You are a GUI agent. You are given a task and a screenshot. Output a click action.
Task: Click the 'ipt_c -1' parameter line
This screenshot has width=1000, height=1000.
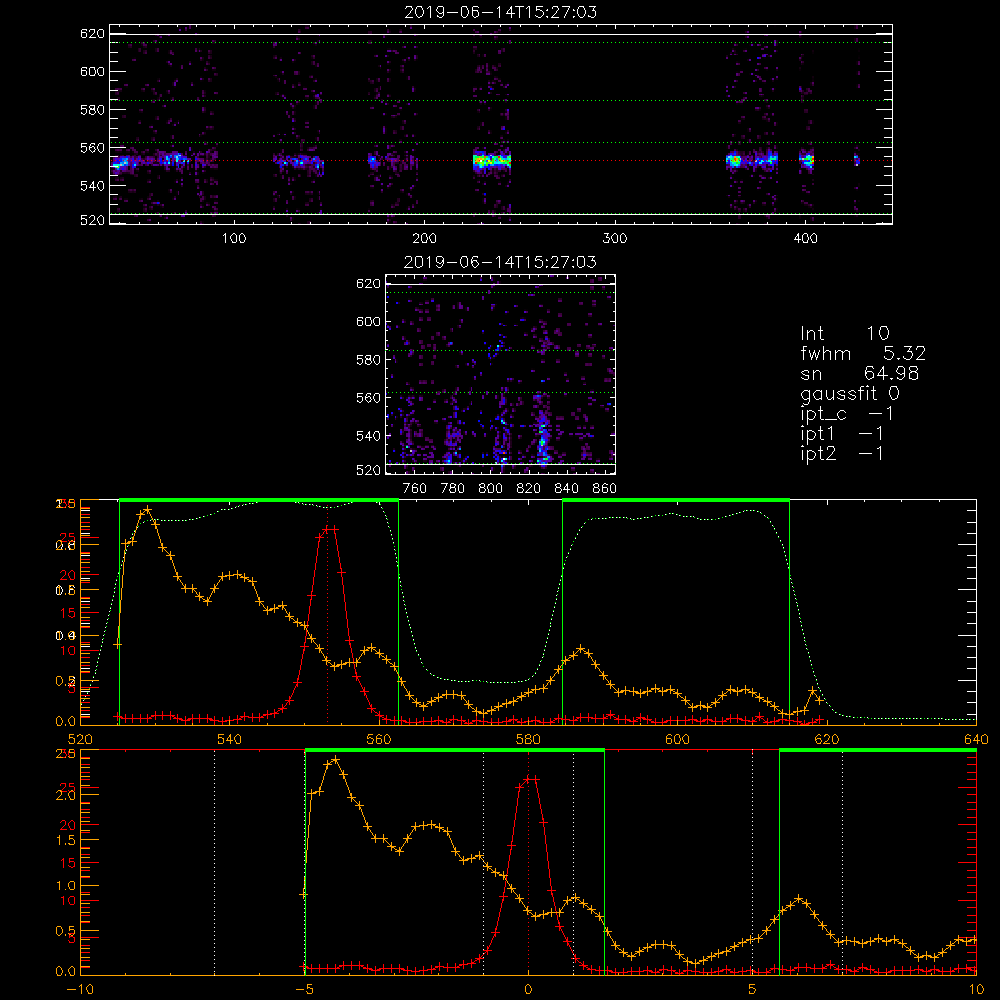coord(847,414)
